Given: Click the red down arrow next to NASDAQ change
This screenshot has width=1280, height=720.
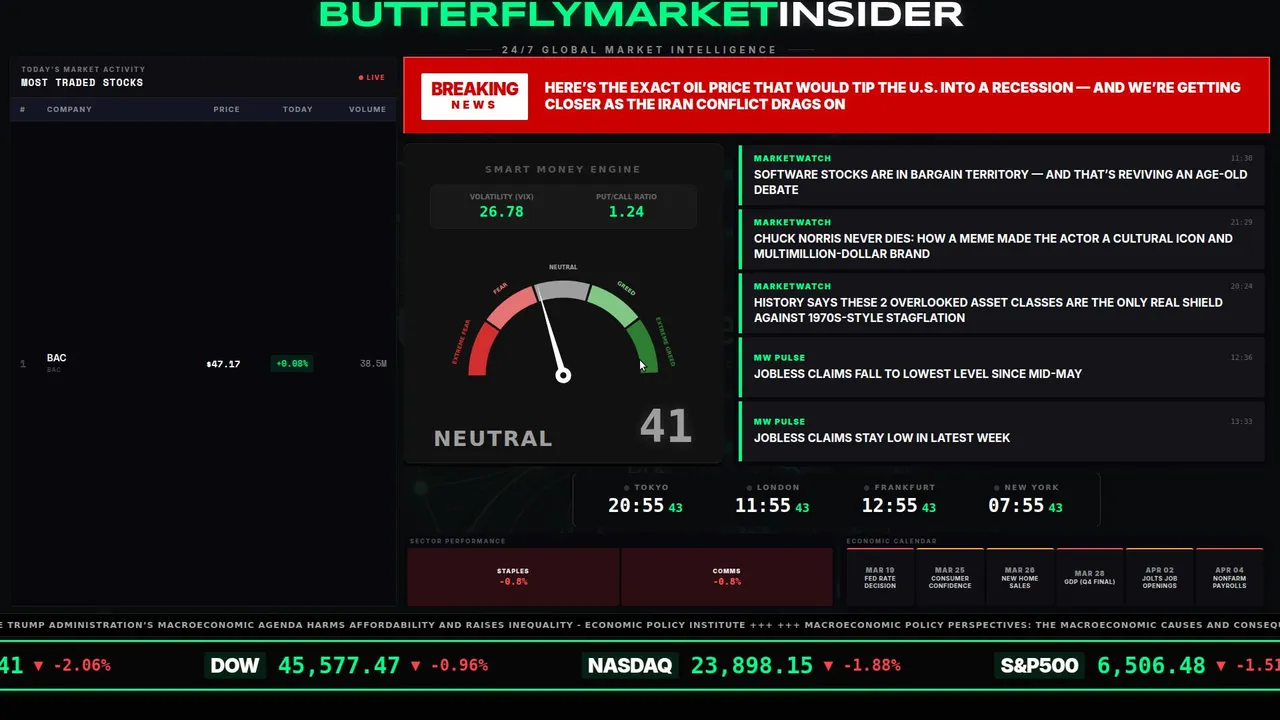Looking at the screenshot, I should (x=828, y=666).
